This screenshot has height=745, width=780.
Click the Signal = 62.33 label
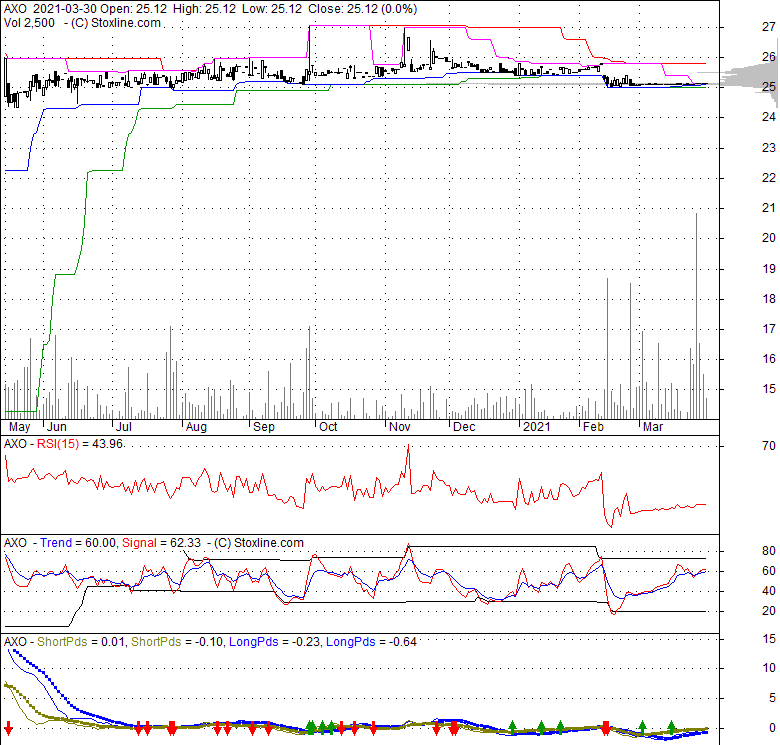161,543
